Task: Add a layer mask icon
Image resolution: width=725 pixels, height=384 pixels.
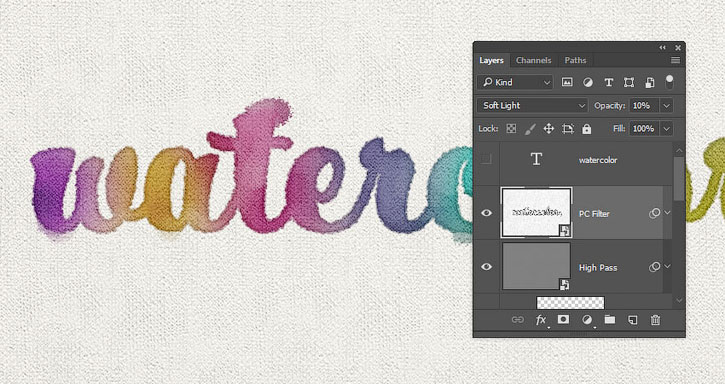Action: [563, 319]
